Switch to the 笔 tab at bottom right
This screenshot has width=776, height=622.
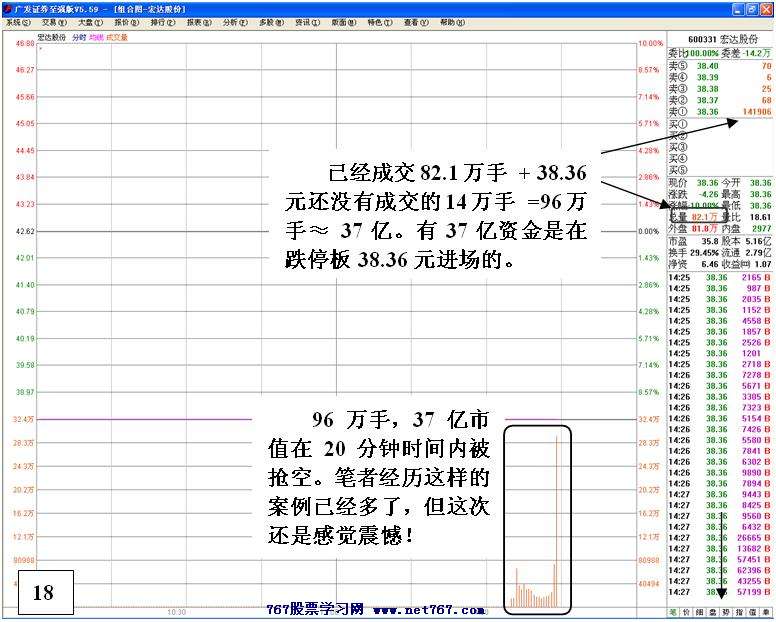[x=674, y=613]
